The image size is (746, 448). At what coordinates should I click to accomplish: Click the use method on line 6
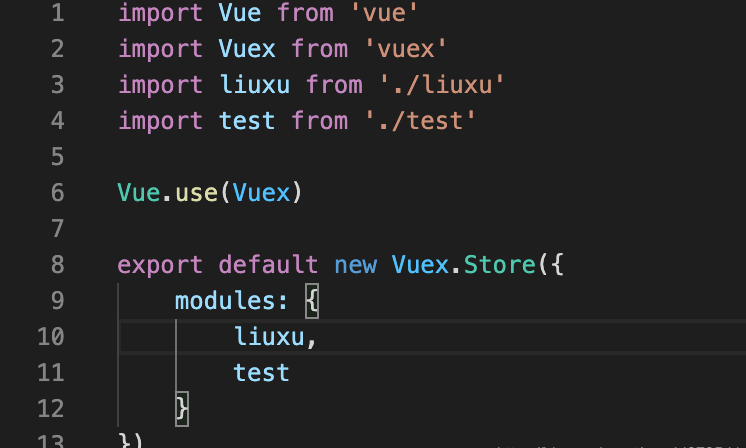coord(196,193)
